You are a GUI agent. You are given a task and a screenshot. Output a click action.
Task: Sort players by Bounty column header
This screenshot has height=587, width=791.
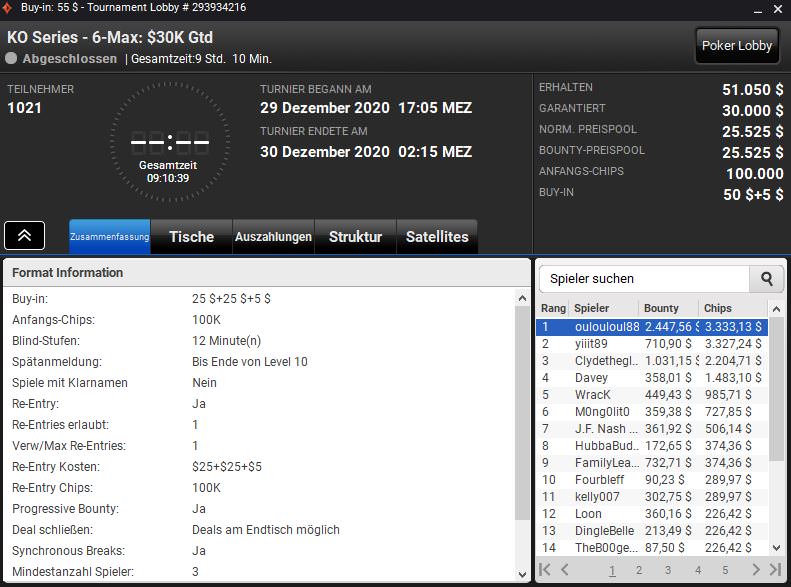point(661,308)
